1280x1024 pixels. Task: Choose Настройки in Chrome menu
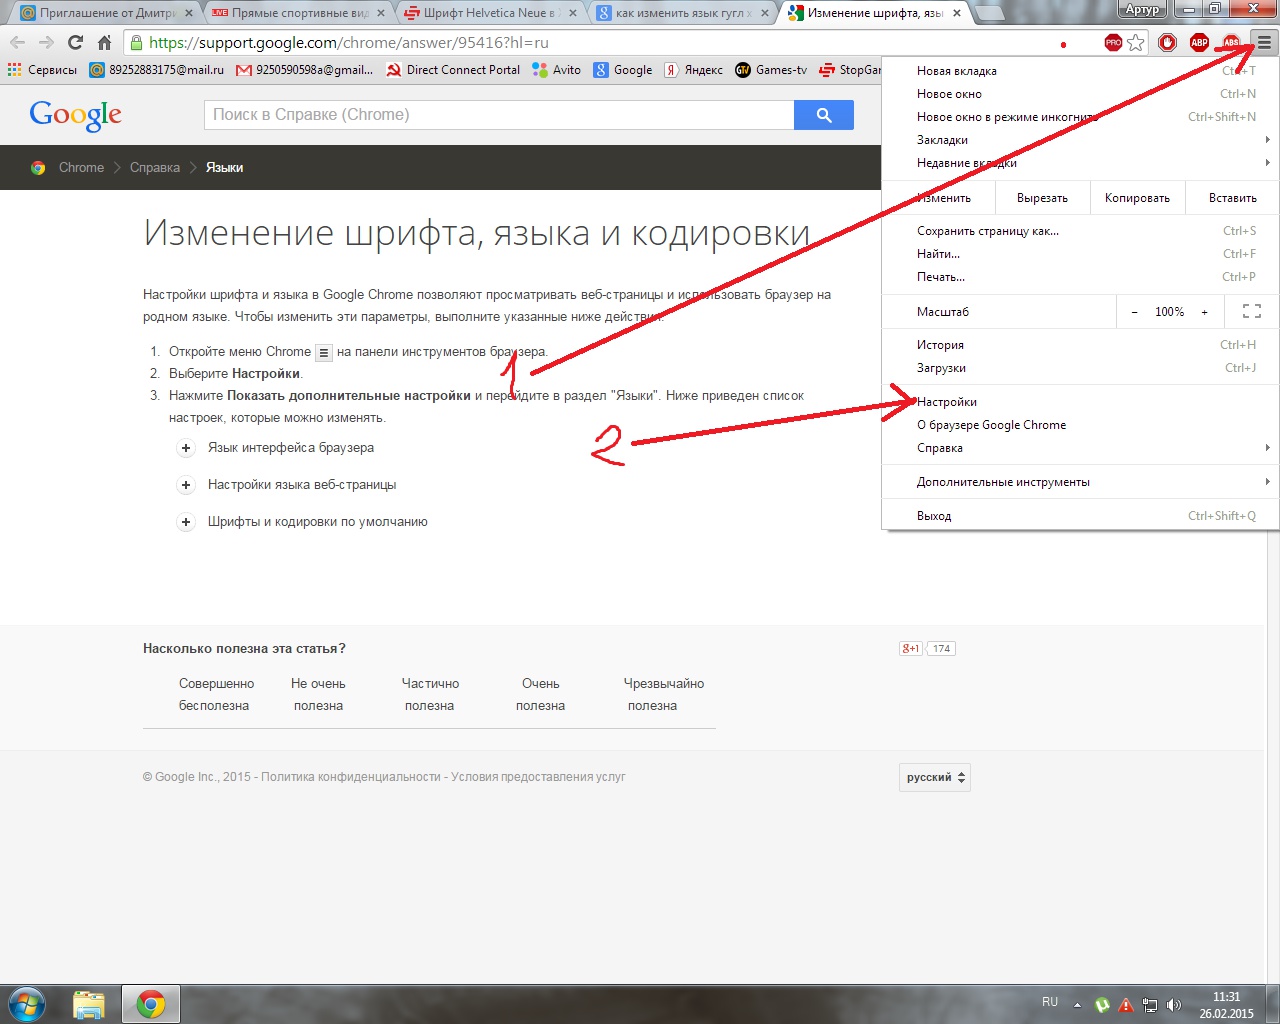[1080, 402]
